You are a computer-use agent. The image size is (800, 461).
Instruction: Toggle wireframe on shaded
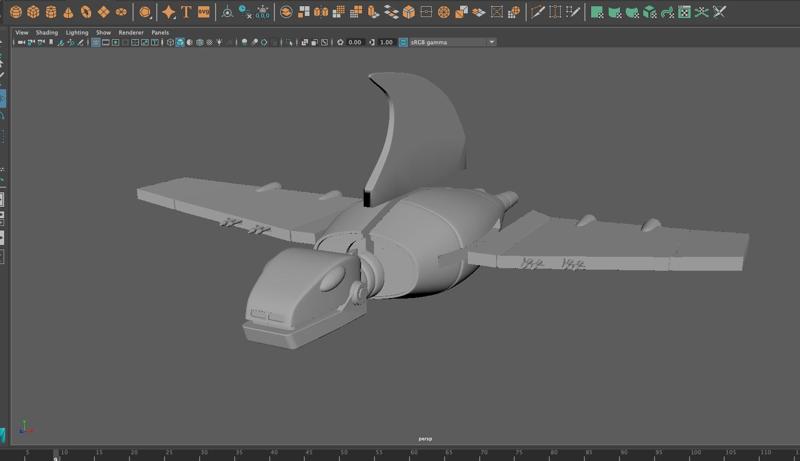pyautogui.click(x=199, y=42)
